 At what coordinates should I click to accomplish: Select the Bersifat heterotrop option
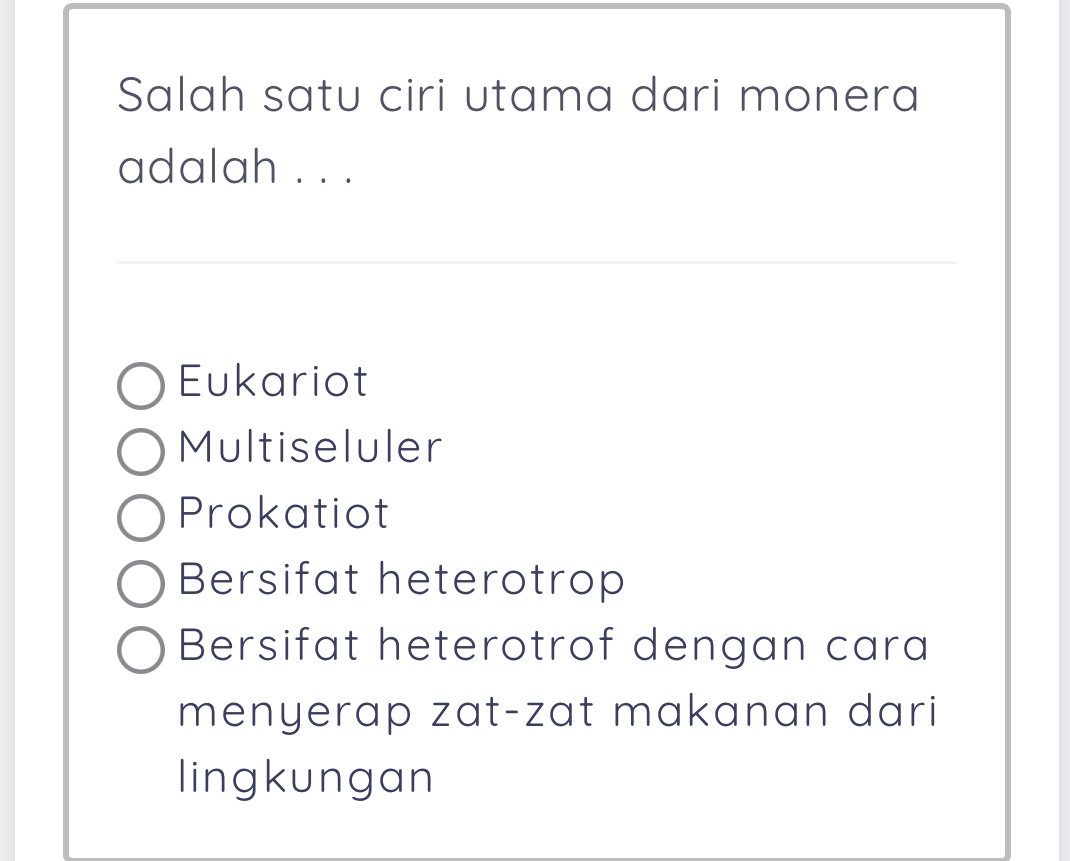pos(140,584)
